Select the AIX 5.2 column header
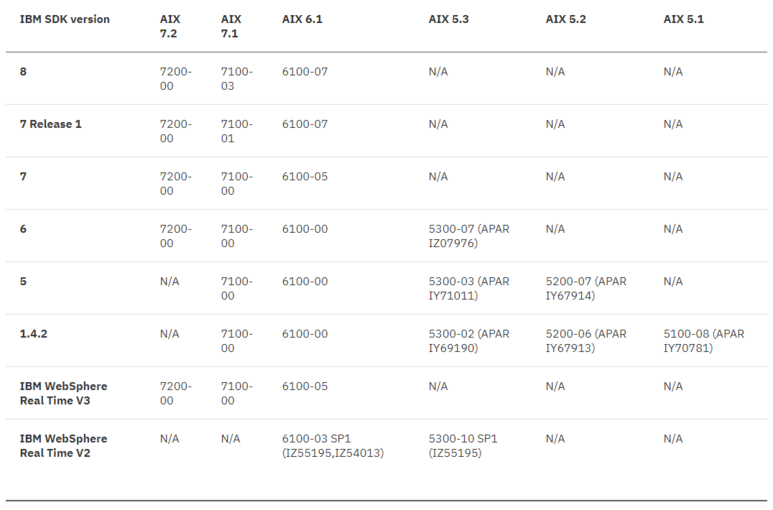This screenshot has height=510, width=773. point(566,19)
